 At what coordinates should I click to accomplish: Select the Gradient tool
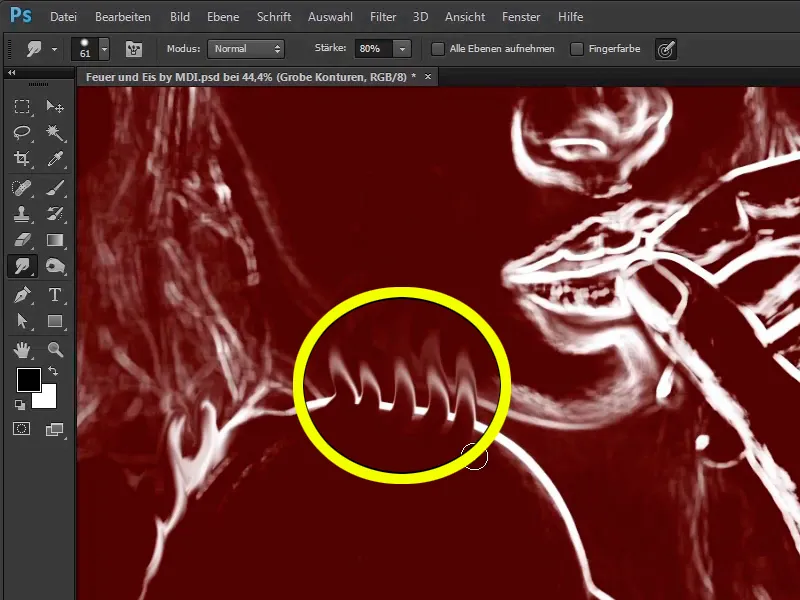[x=55, y=240]
